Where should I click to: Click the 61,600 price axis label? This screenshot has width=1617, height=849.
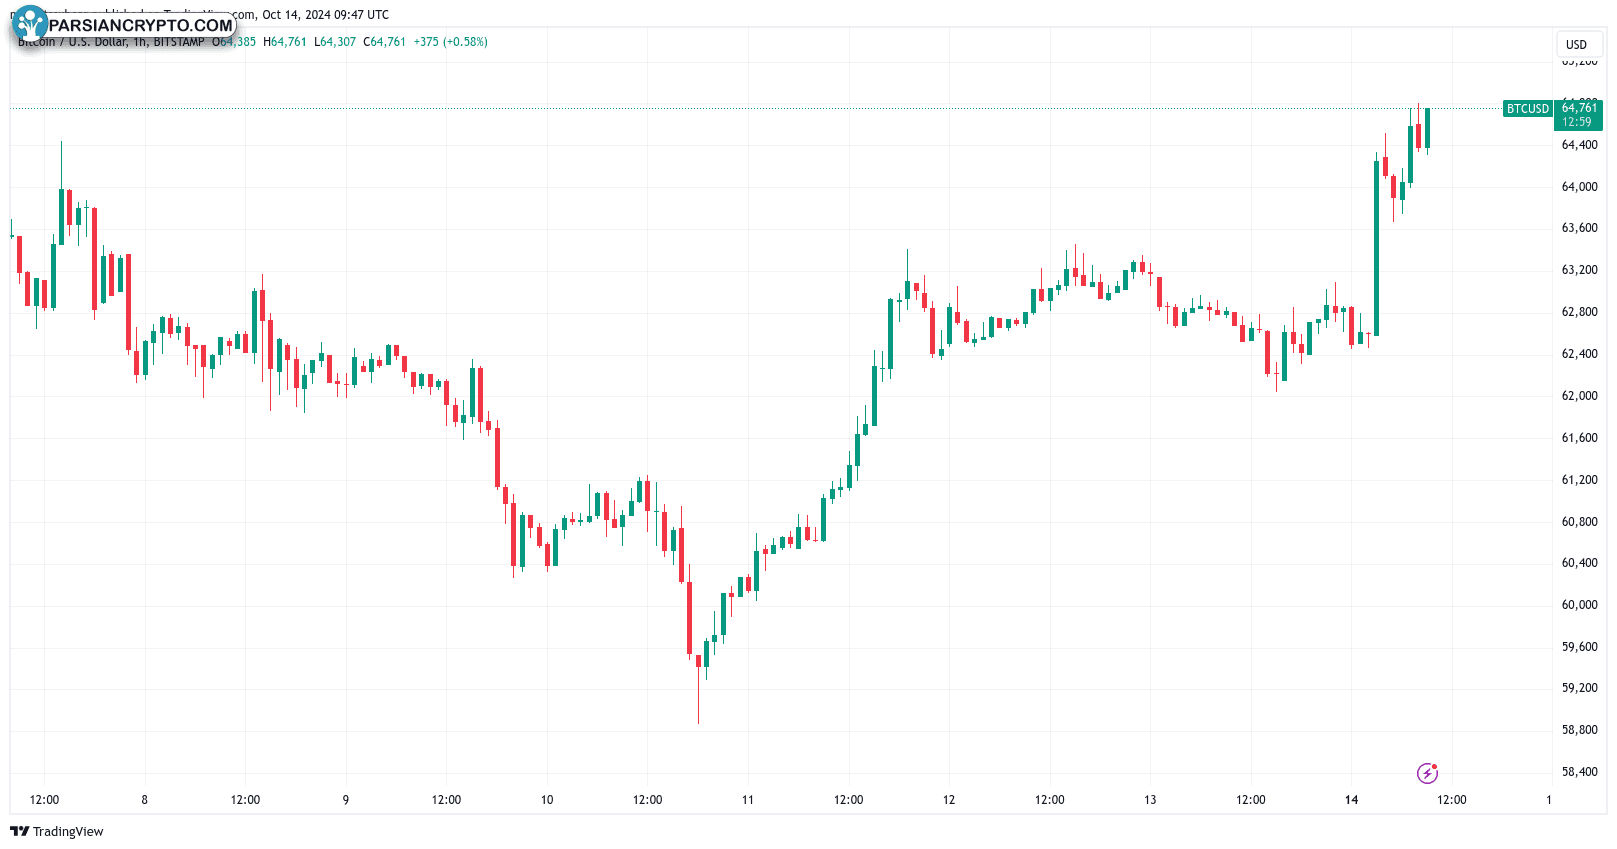(1579, 438)
